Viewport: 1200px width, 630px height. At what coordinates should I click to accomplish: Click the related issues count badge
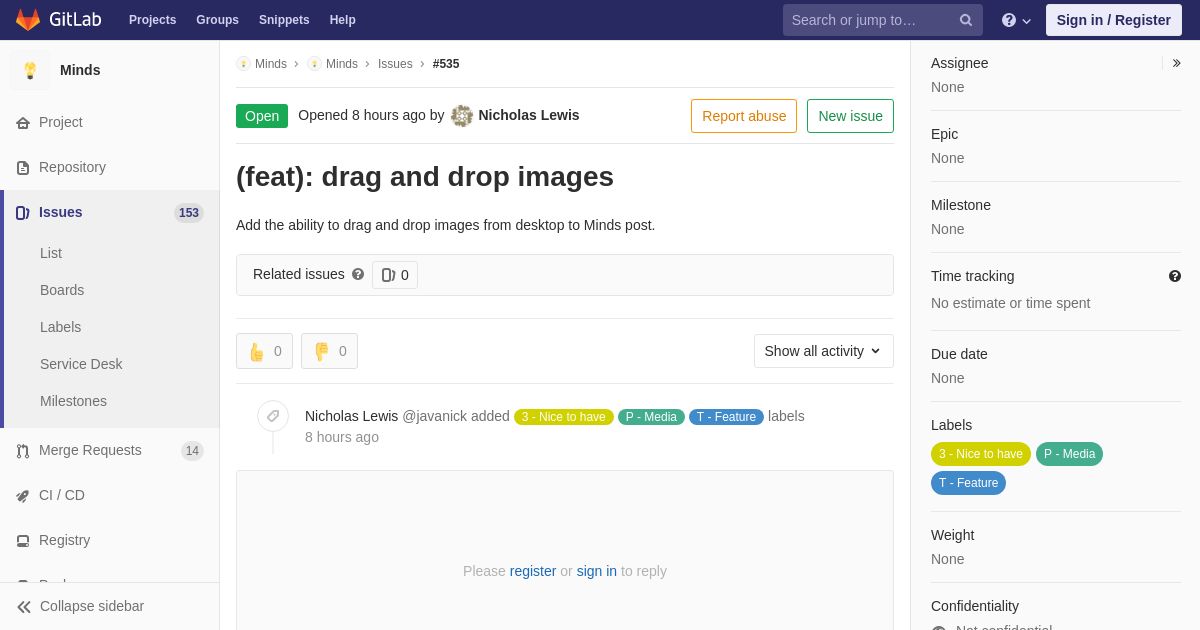(395, 275)
